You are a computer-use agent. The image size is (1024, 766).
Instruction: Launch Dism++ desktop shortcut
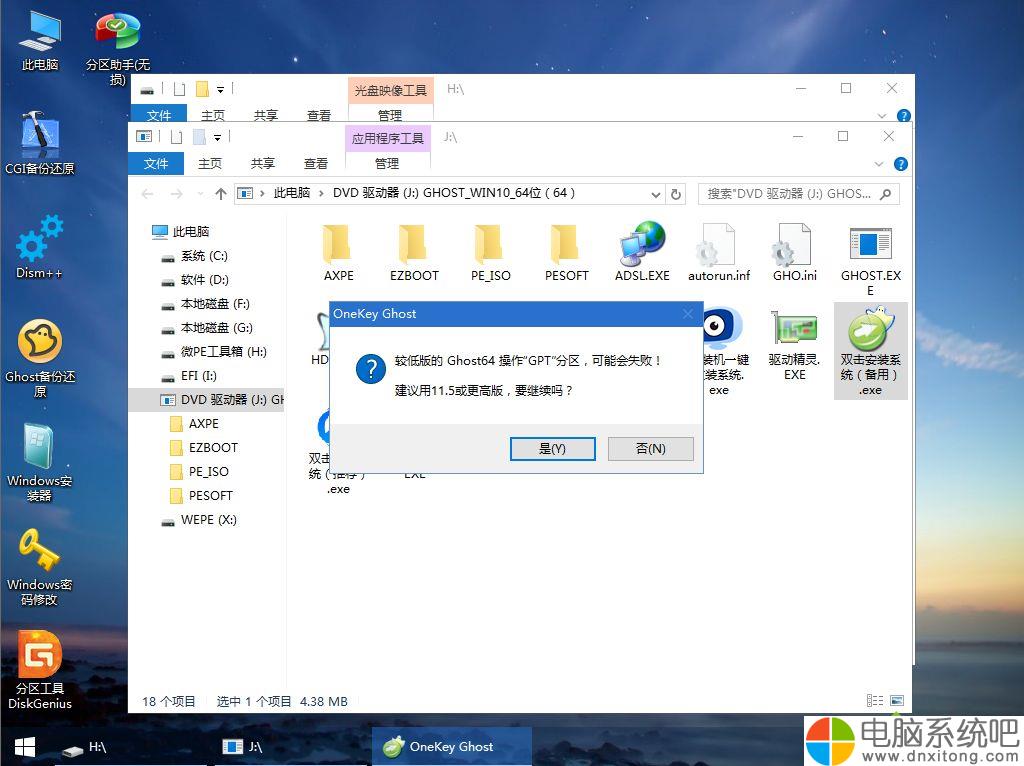tap(40, 247)
